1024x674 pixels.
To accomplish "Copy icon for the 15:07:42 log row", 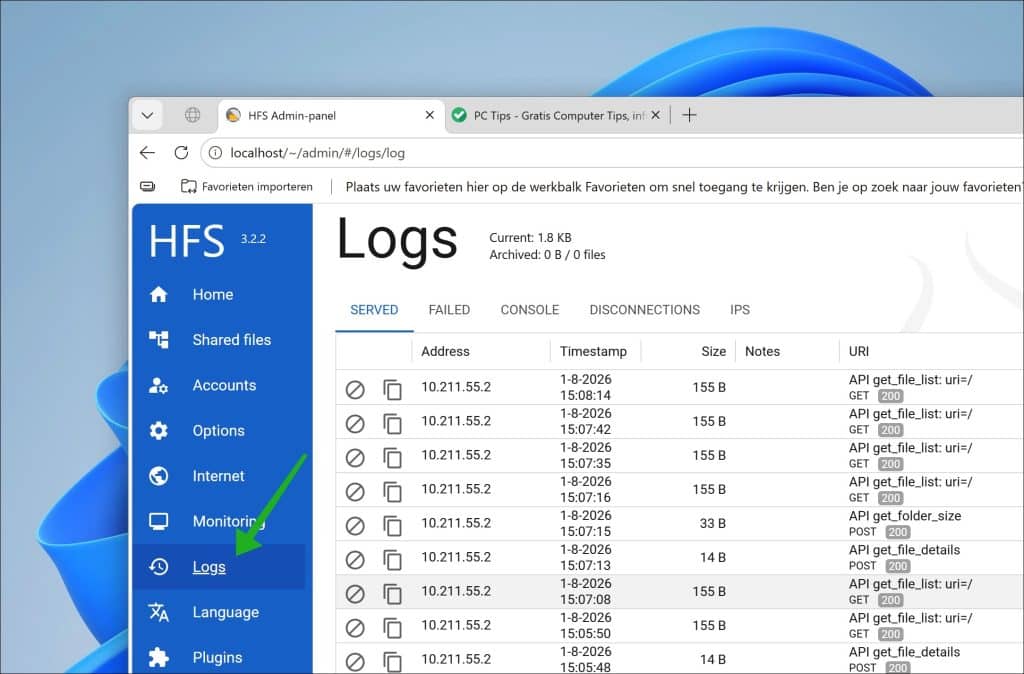I will pyautogui.click(x=392, y=424).
